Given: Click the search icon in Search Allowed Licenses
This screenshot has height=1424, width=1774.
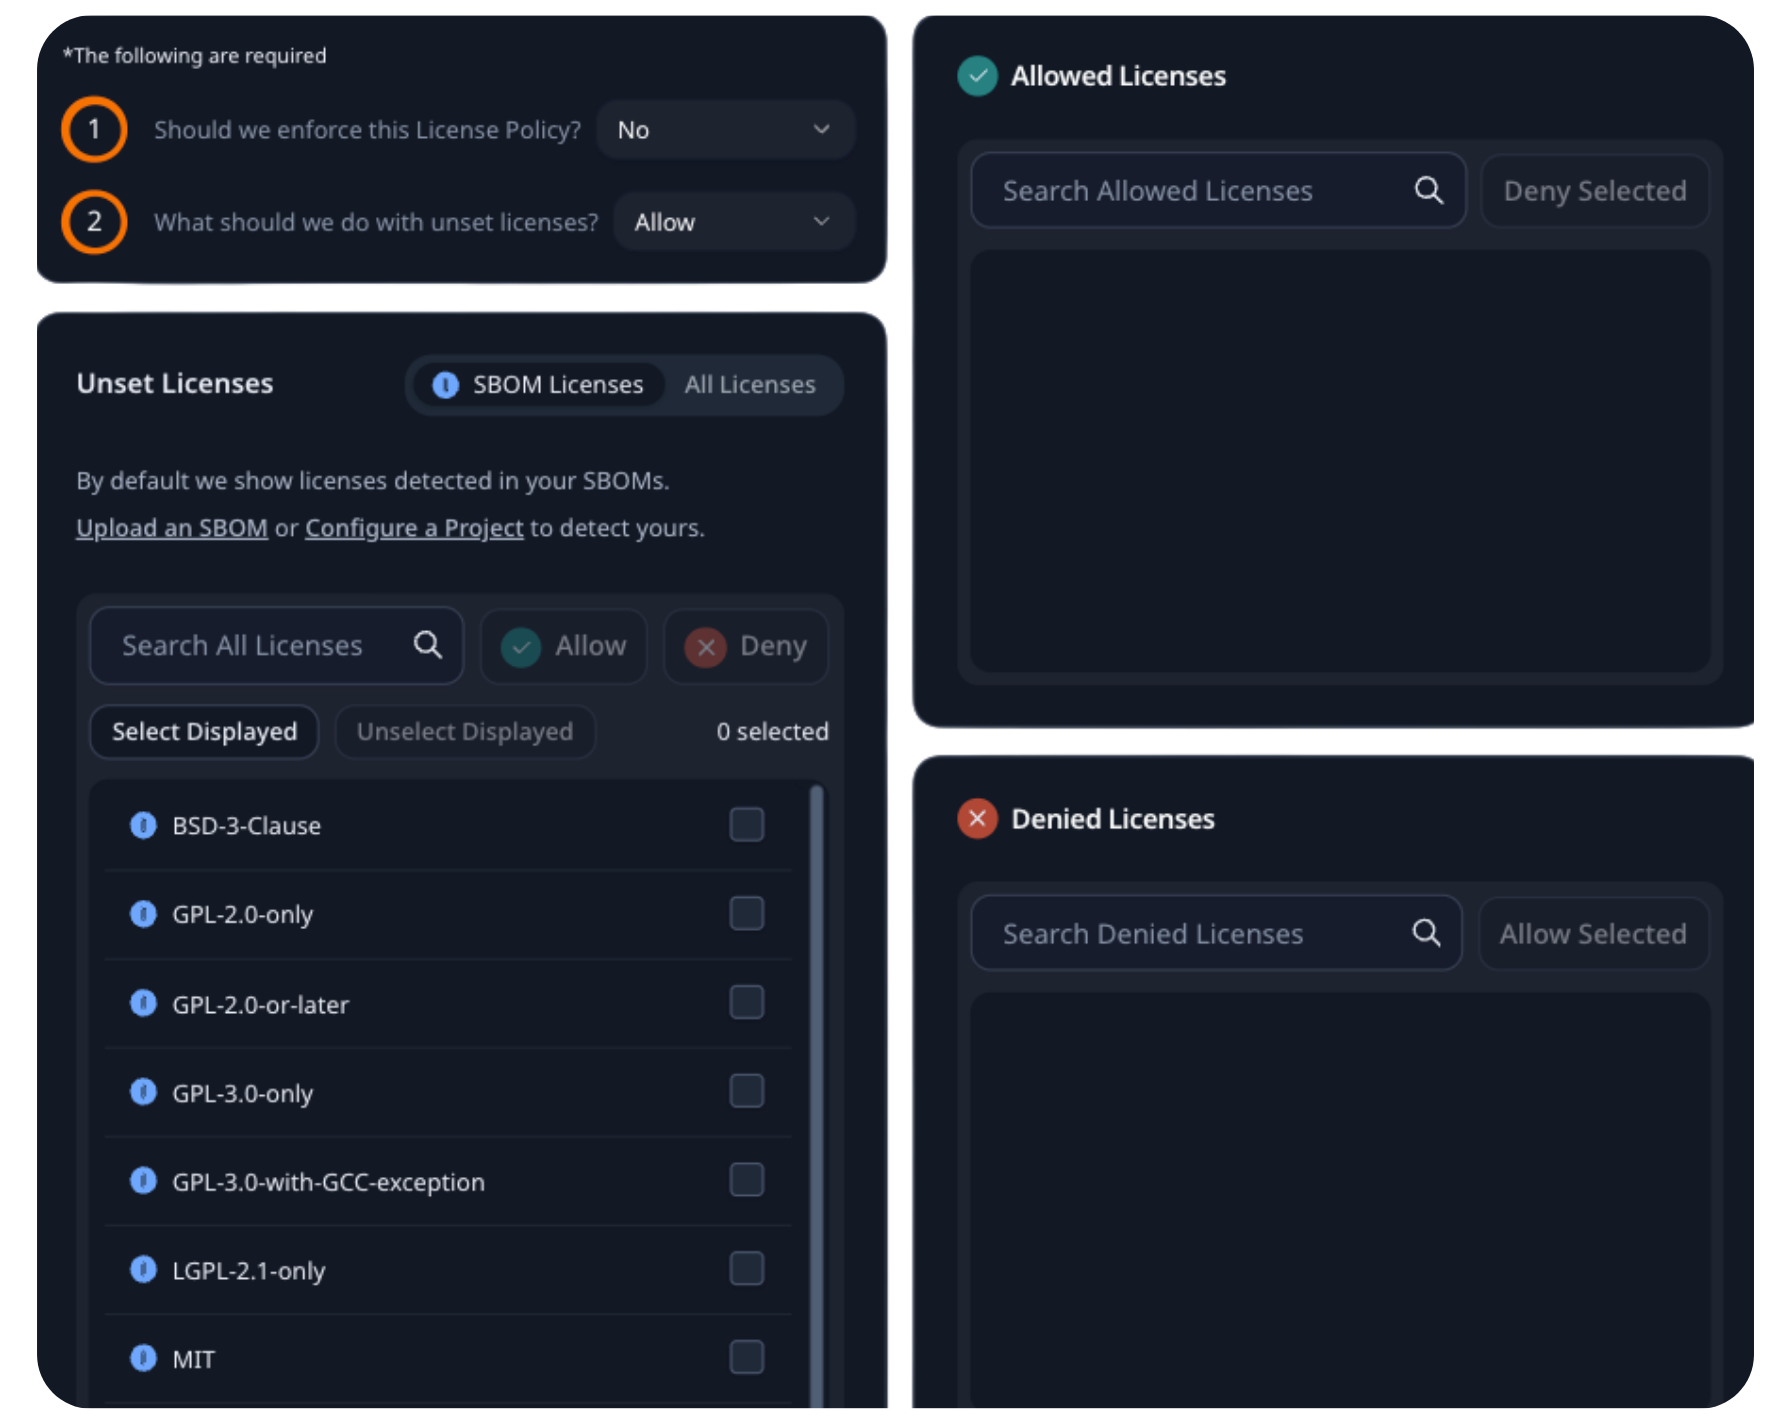Looking at the screenshot, I should click(1429, 190).
